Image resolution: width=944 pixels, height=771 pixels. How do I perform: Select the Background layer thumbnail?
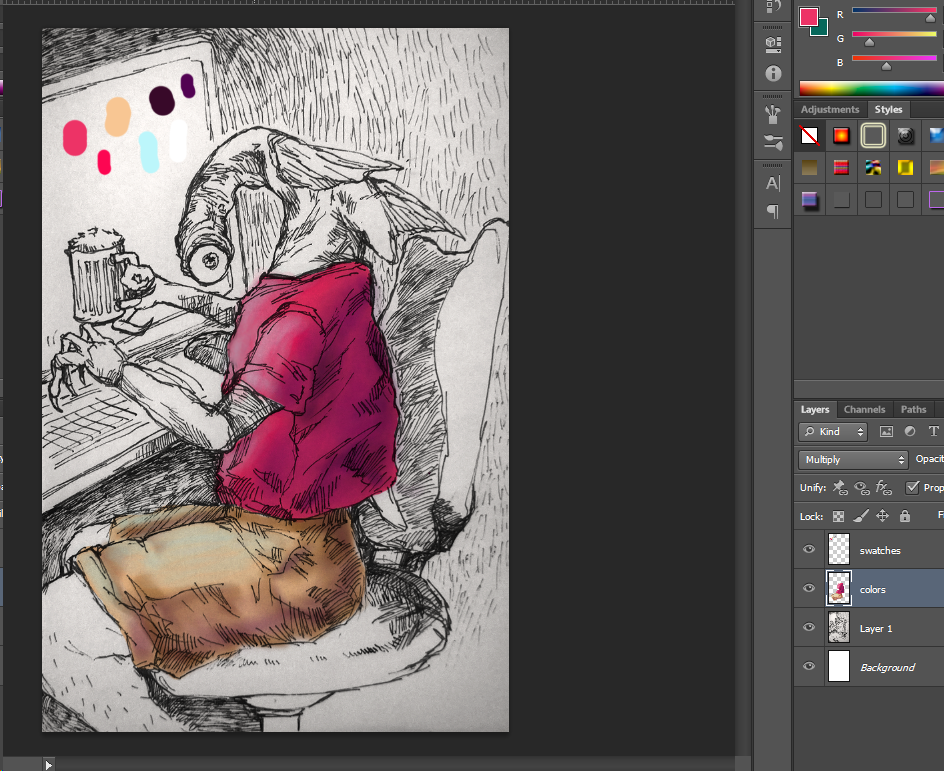click(839, 666)
